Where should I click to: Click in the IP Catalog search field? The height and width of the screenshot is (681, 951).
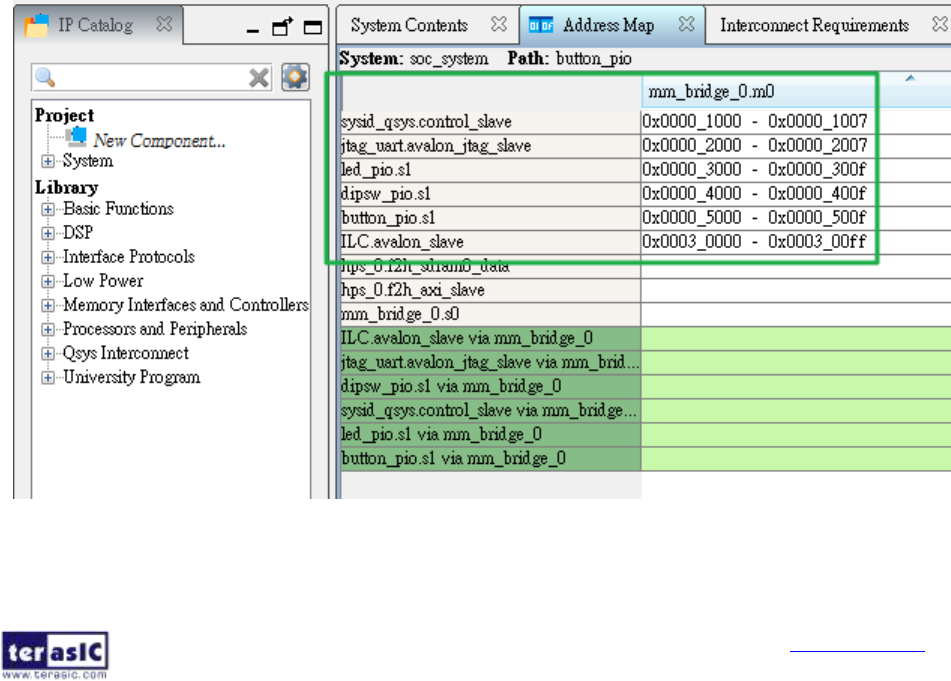[x=152, y=78]
